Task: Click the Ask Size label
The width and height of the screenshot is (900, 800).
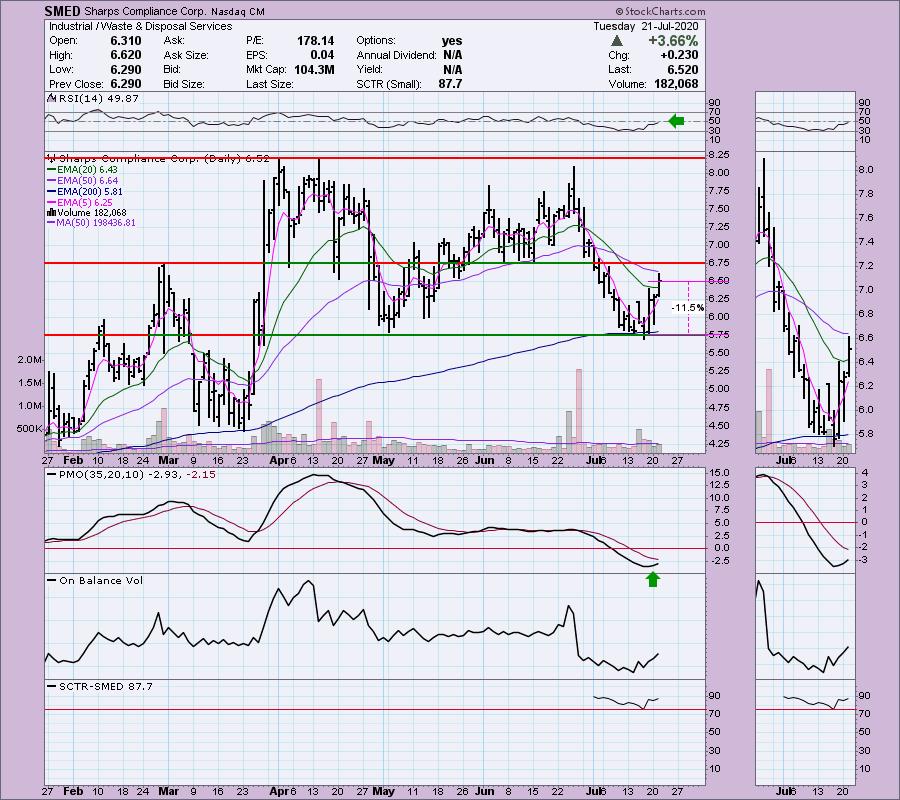Action: pyautogui.click(x=186, y=55)
